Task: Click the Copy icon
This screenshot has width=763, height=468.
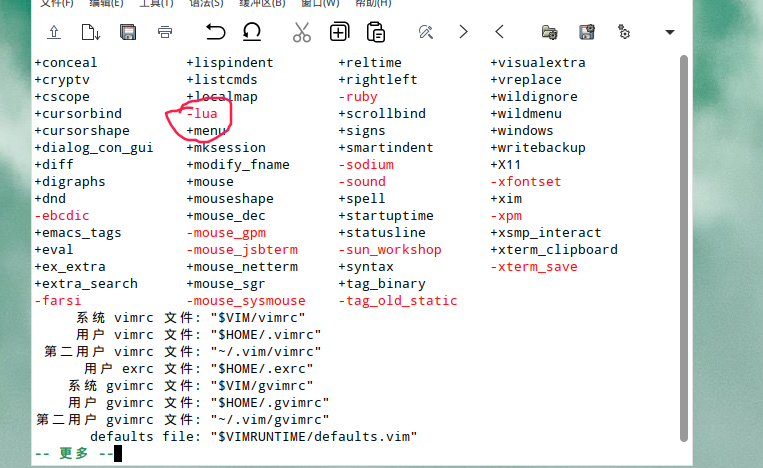Action: 339,32
